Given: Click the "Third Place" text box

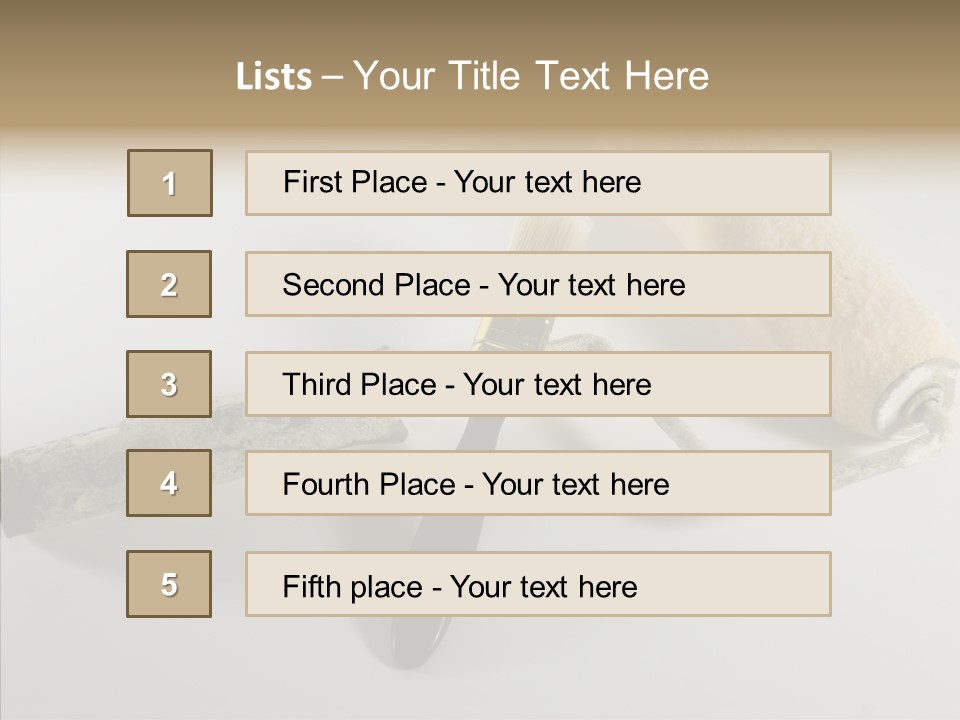Looking at the screenshot, I should pos(538,384).
